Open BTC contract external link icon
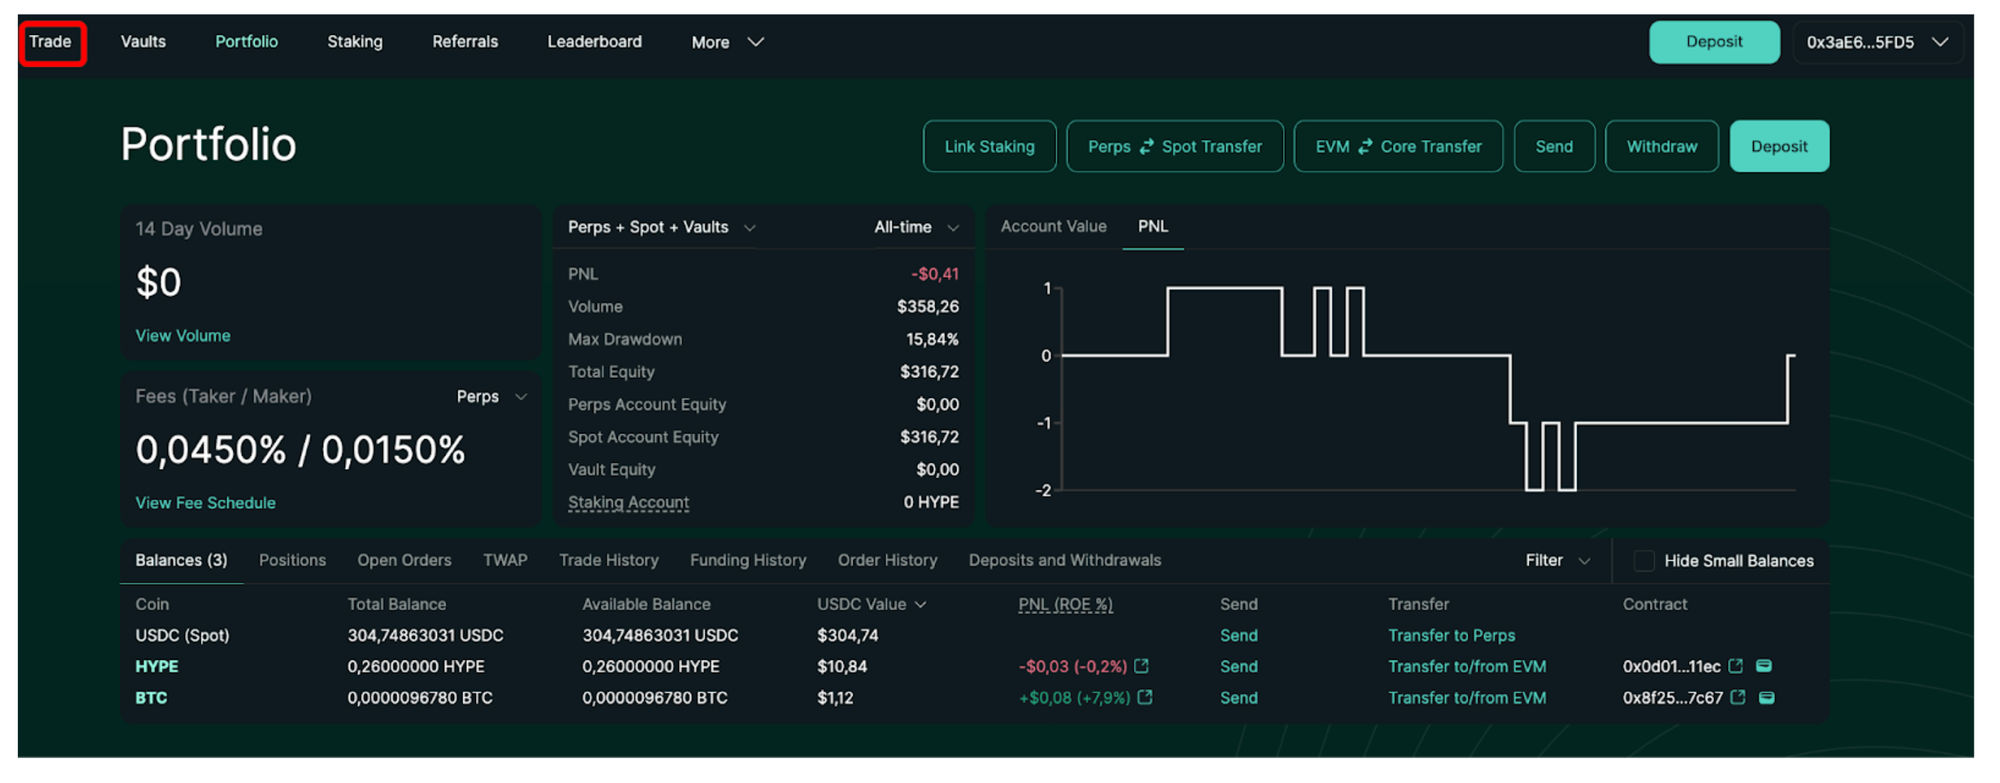This screenshot has height=783, width=2000. click(1738, 697)
